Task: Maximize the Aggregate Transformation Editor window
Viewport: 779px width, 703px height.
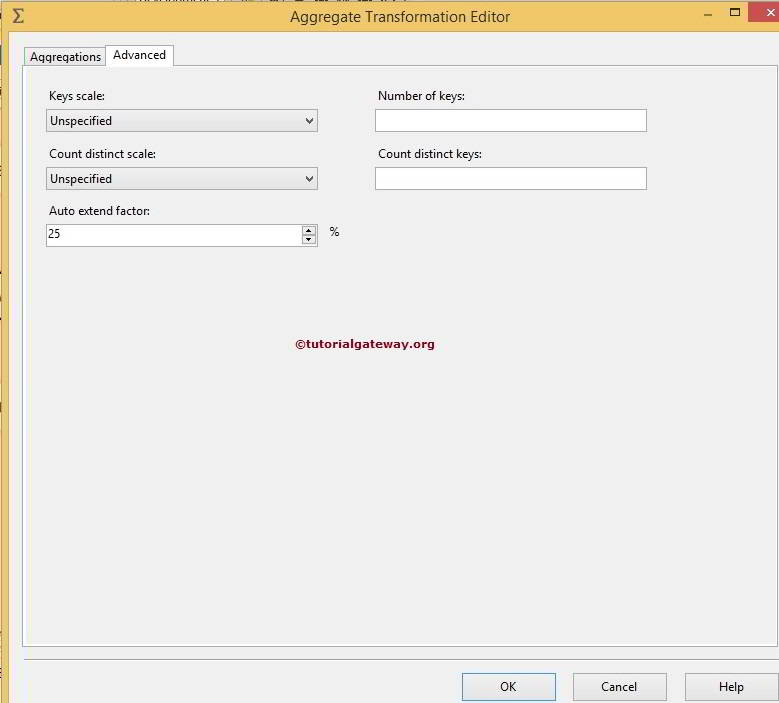Action: [x=735, y=12]
